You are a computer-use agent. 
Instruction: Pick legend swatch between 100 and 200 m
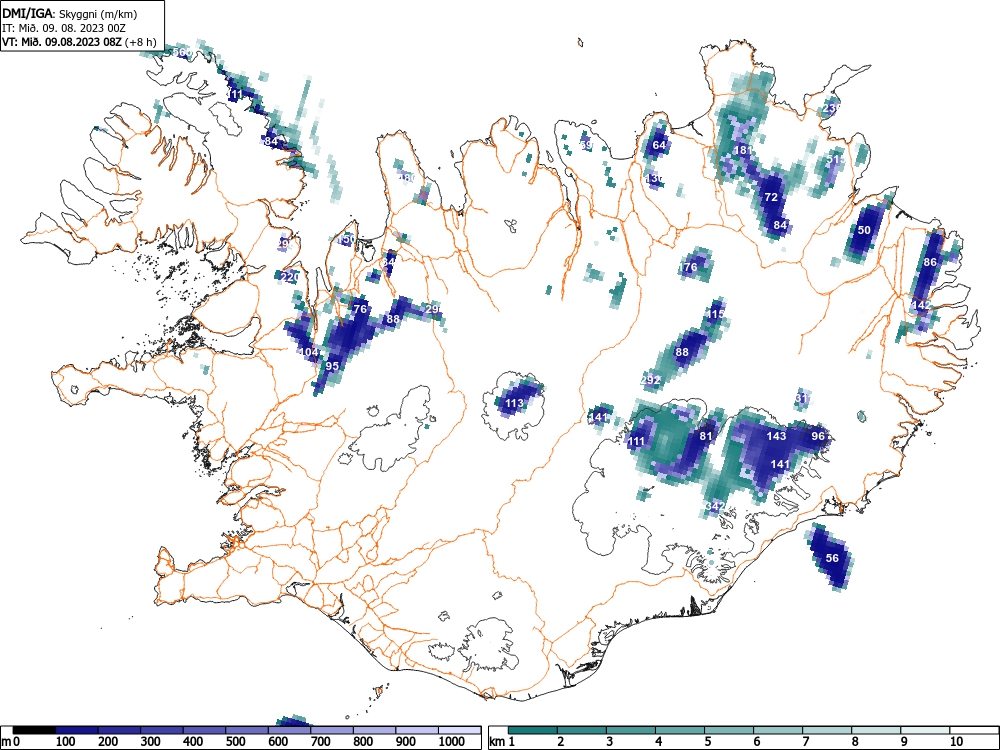coord(77,730)
